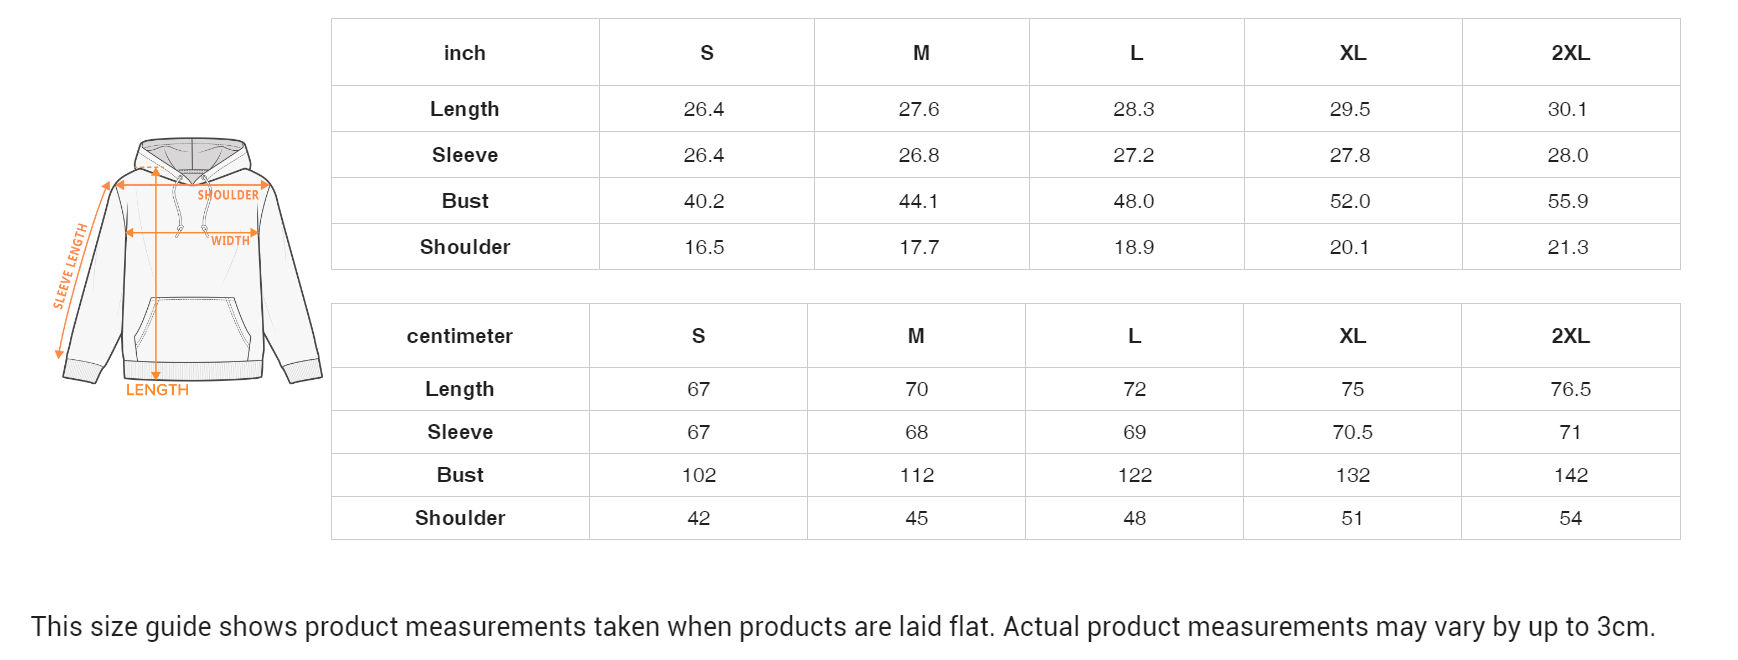Click the XL column header in the centimeter table

(1352, 336)
